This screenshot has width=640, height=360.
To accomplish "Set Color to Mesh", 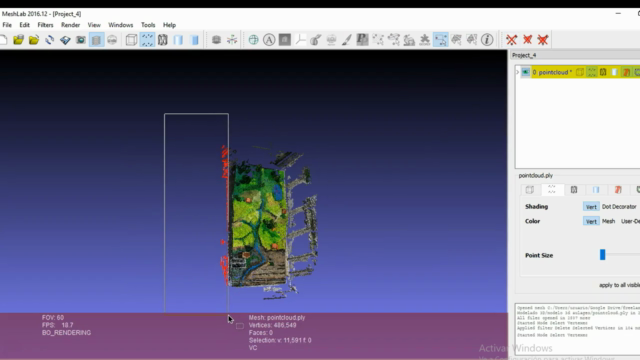I will point(608,221).
